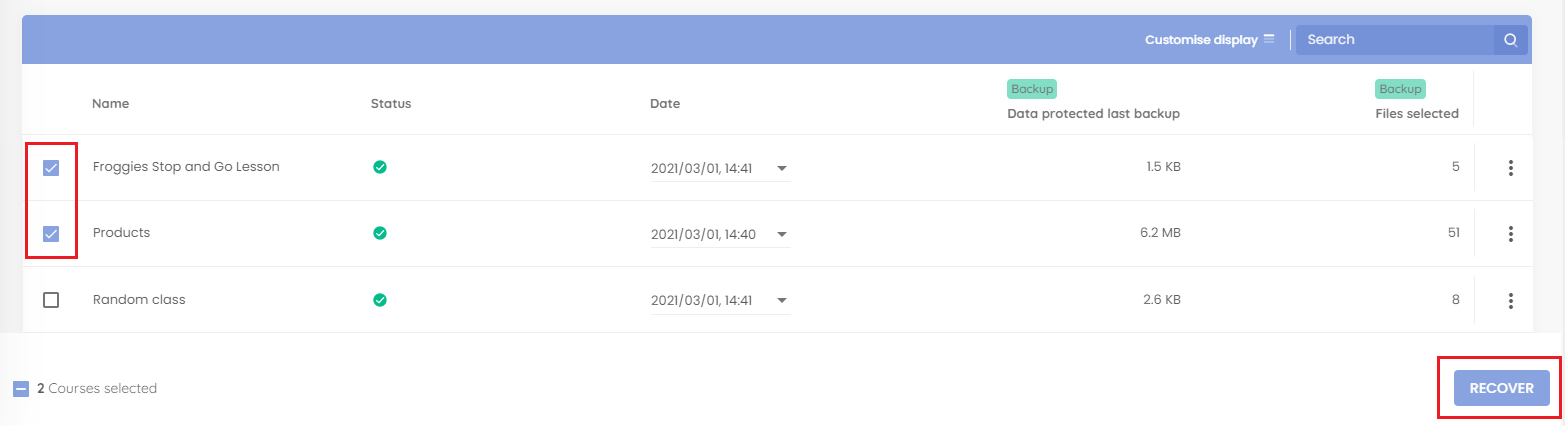
Task: Open three-dot menu for Froggies Stop and Go Lesson
Action: [x=1510, y=168]
